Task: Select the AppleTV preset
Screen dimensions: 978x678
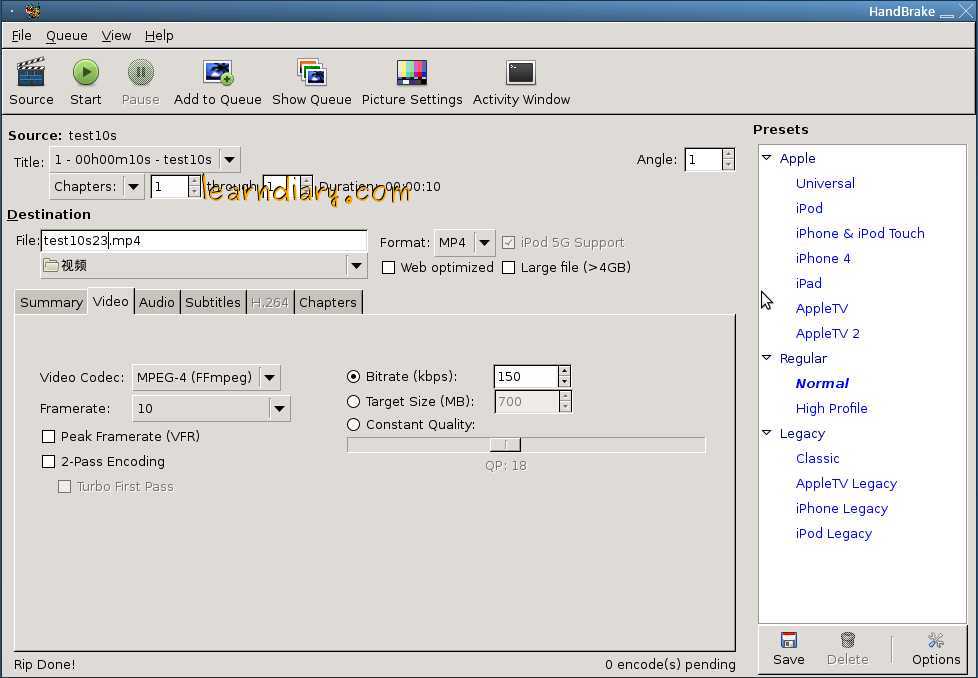Action: point(822,309)
